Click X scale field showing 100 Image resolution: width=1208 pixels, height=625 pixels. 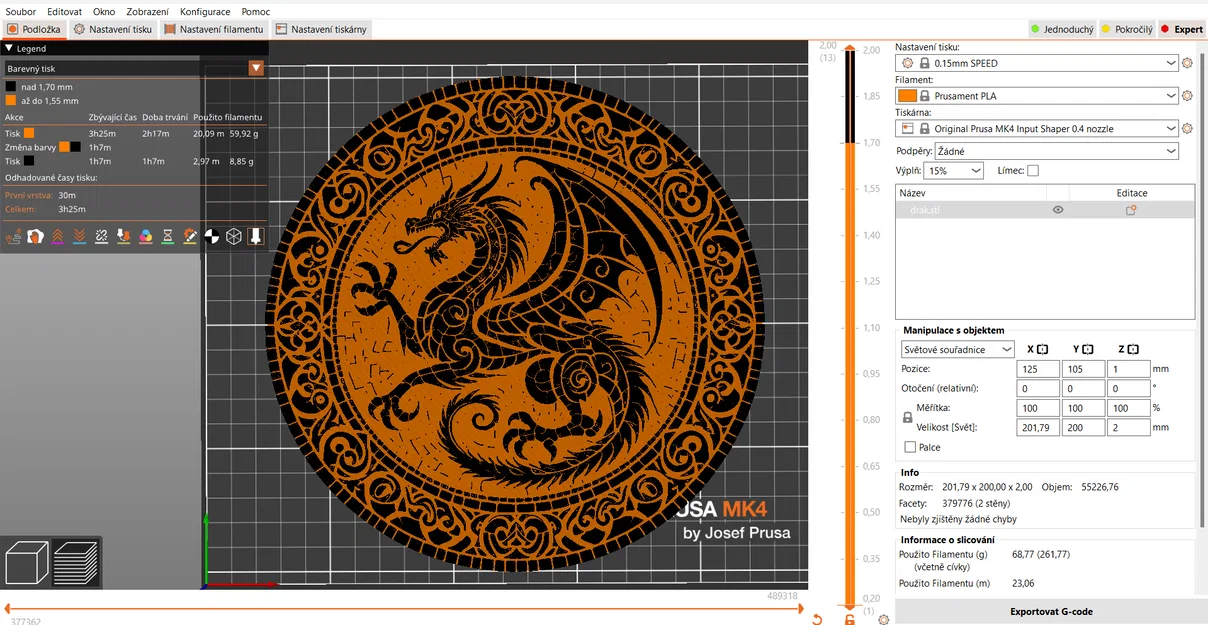pos(1038,408)
